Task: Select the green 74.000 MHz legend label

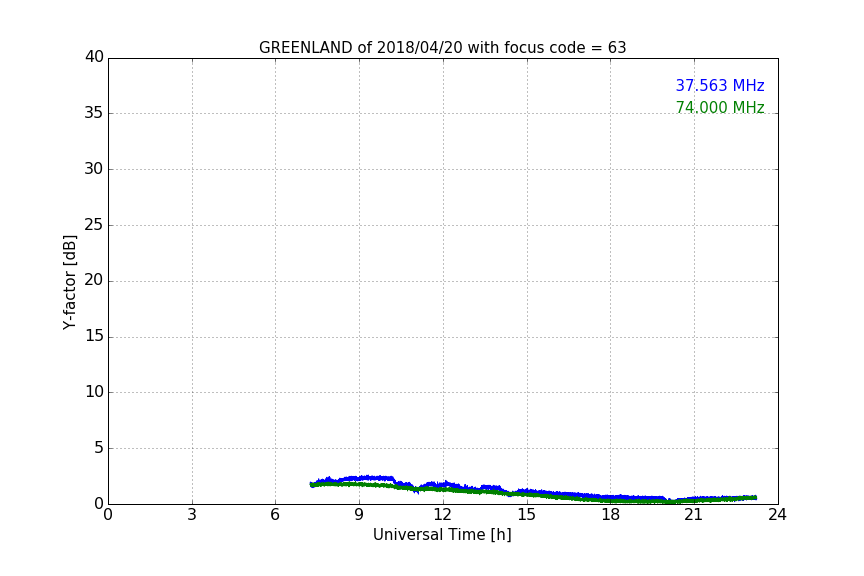Action: tap(720, 107)
